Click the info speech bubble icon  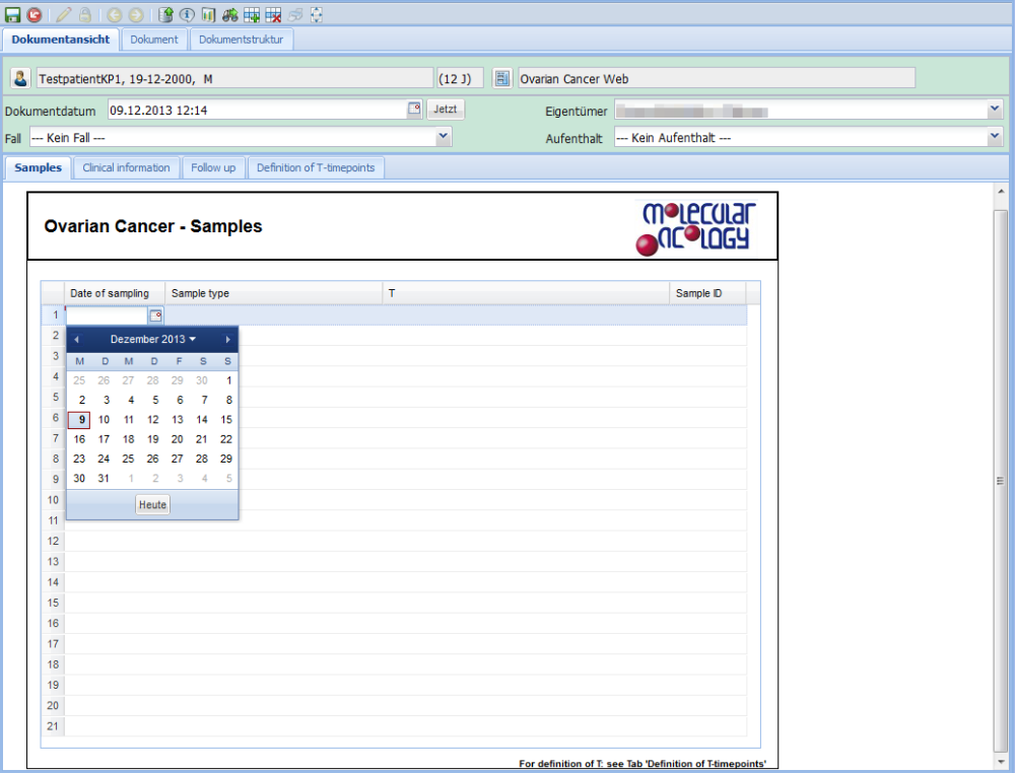[x=187, y=15]
